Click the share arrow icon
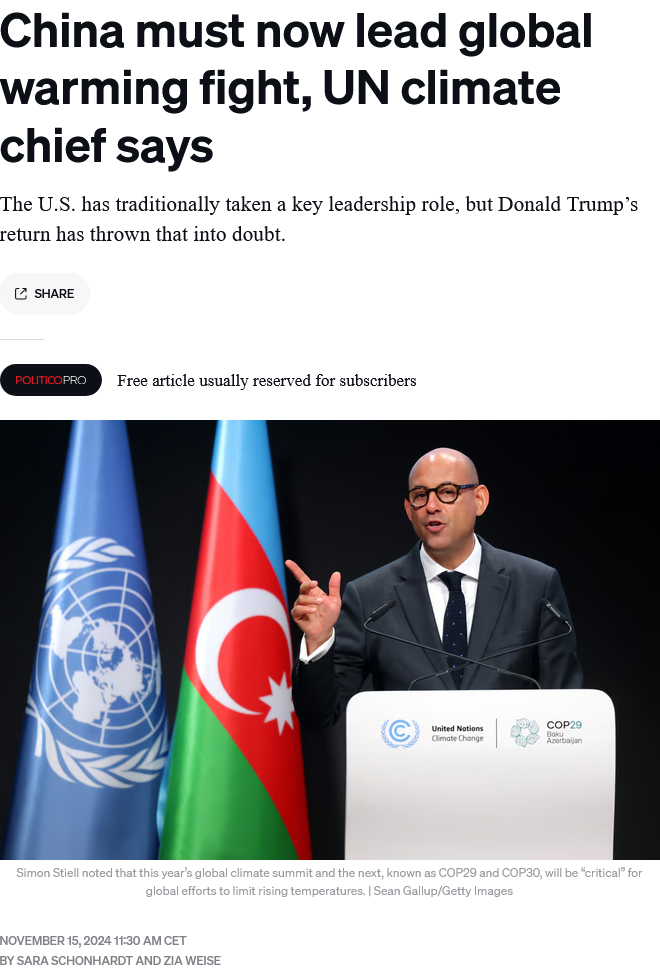The image size is (660, 970). 21,294
